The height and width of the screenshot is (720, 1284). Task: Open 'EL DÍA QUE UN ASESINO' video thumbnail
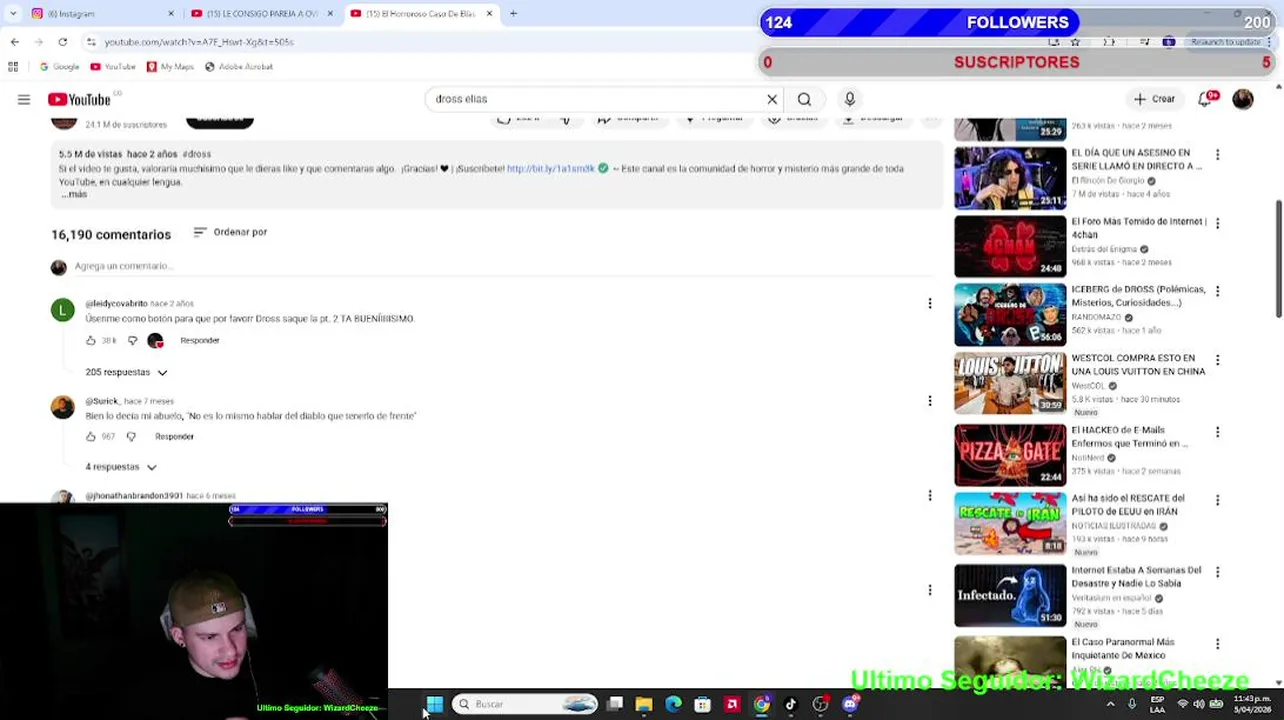[1010, 177]
